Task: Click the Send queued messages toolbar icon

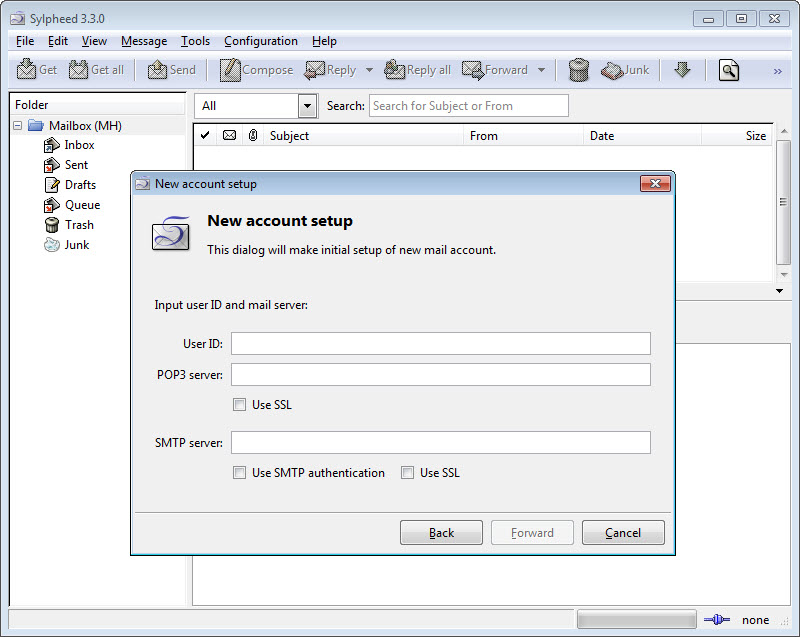Action: tap(157, 70)
